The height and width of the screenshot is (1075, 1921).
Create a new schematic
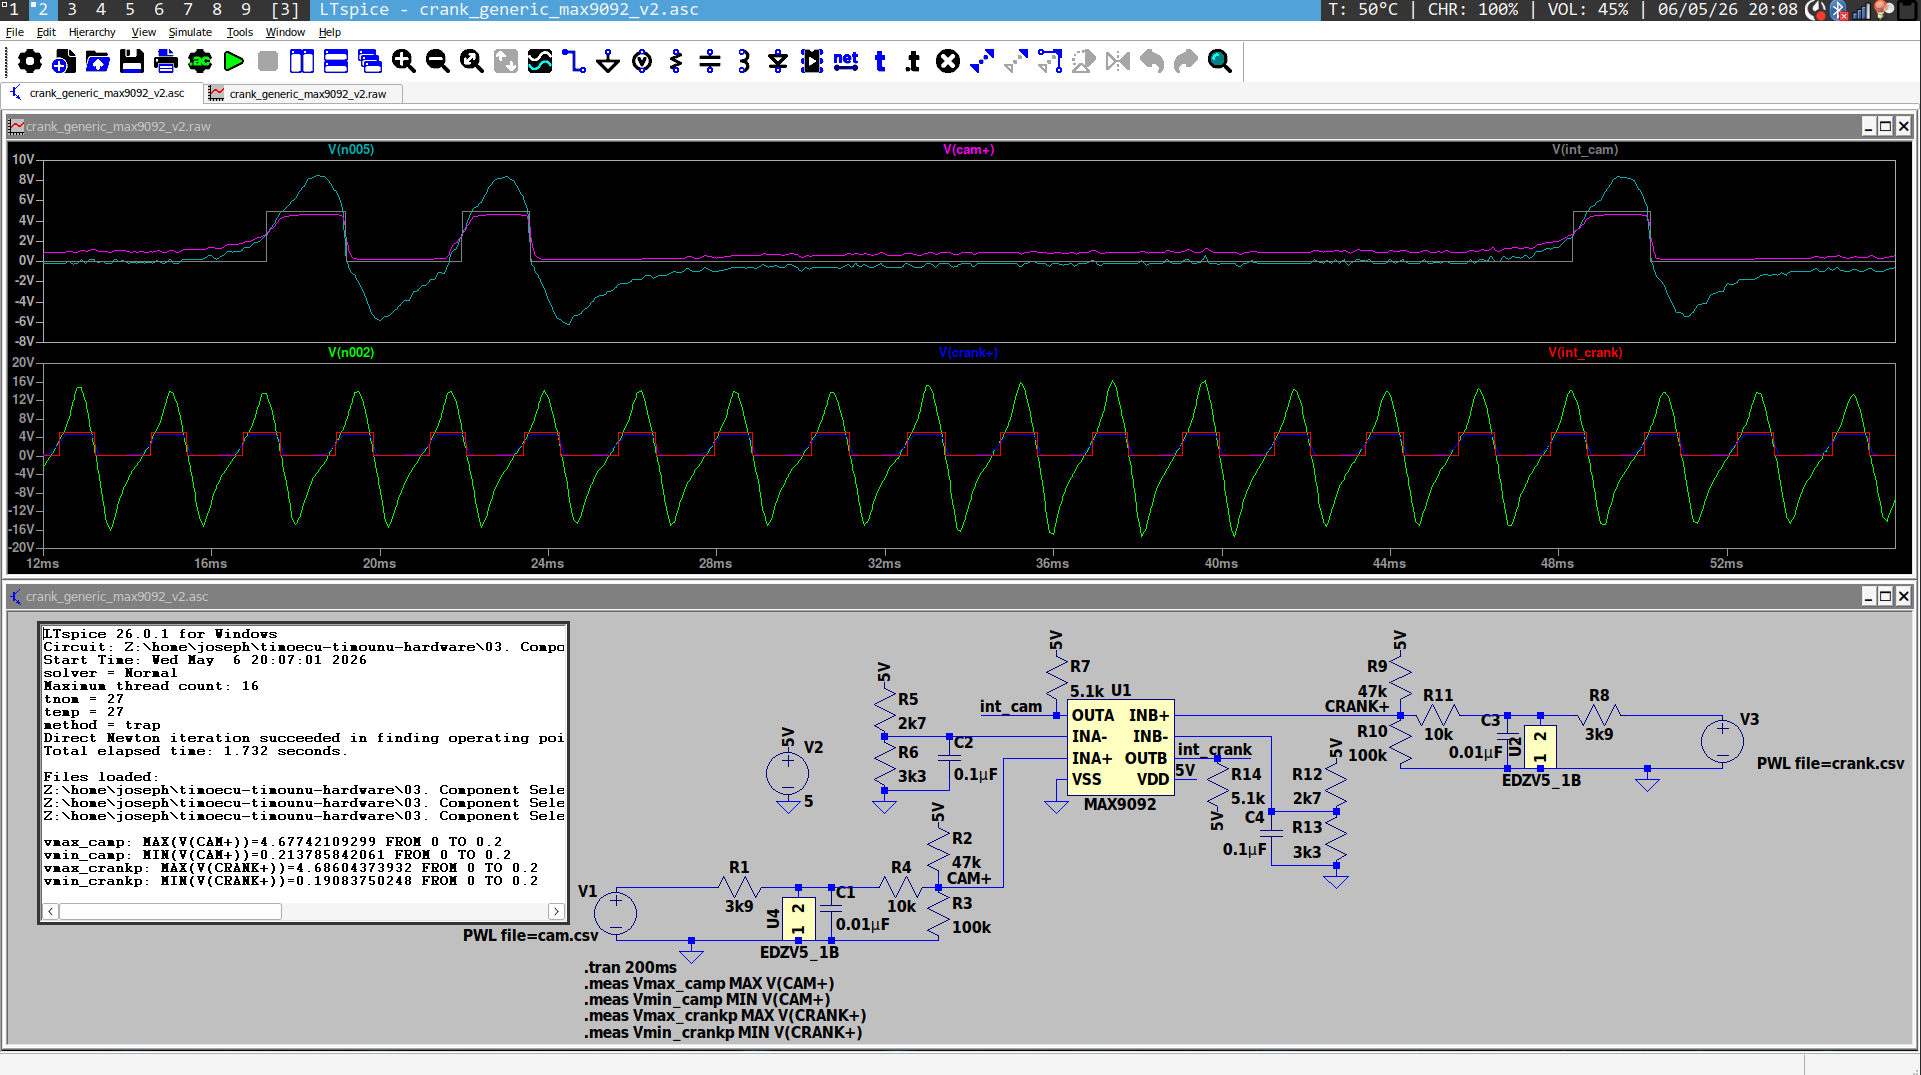coord(64,62)
